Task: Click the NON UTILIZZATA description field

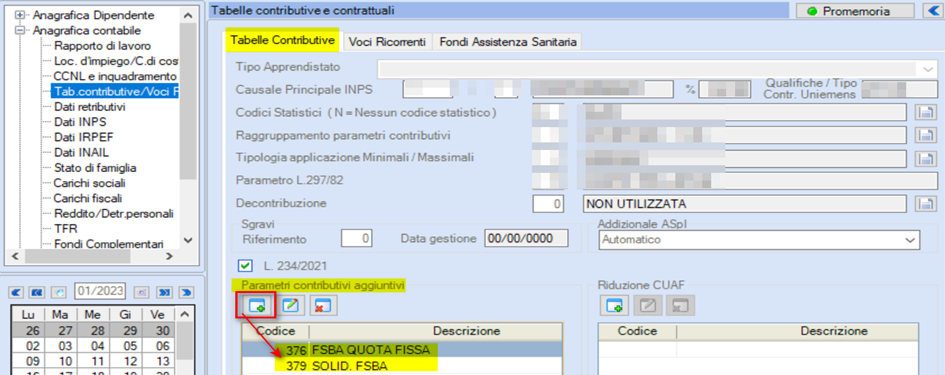Action: coord(745,204)
